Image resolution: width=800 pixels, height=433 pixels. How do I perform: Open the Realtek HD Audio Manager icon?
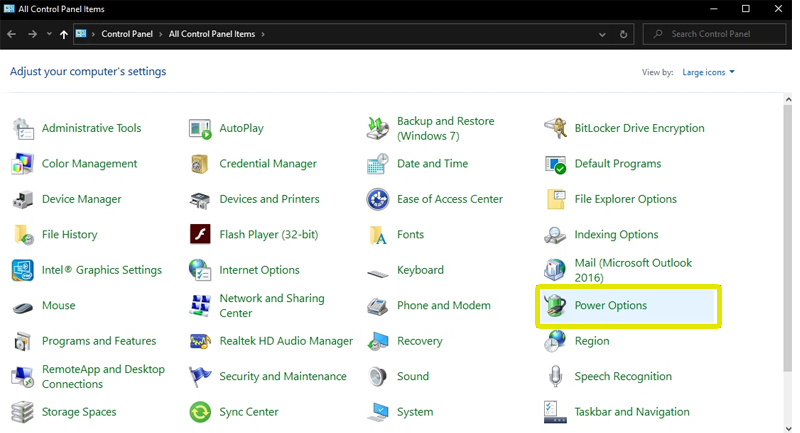[200, 341]
